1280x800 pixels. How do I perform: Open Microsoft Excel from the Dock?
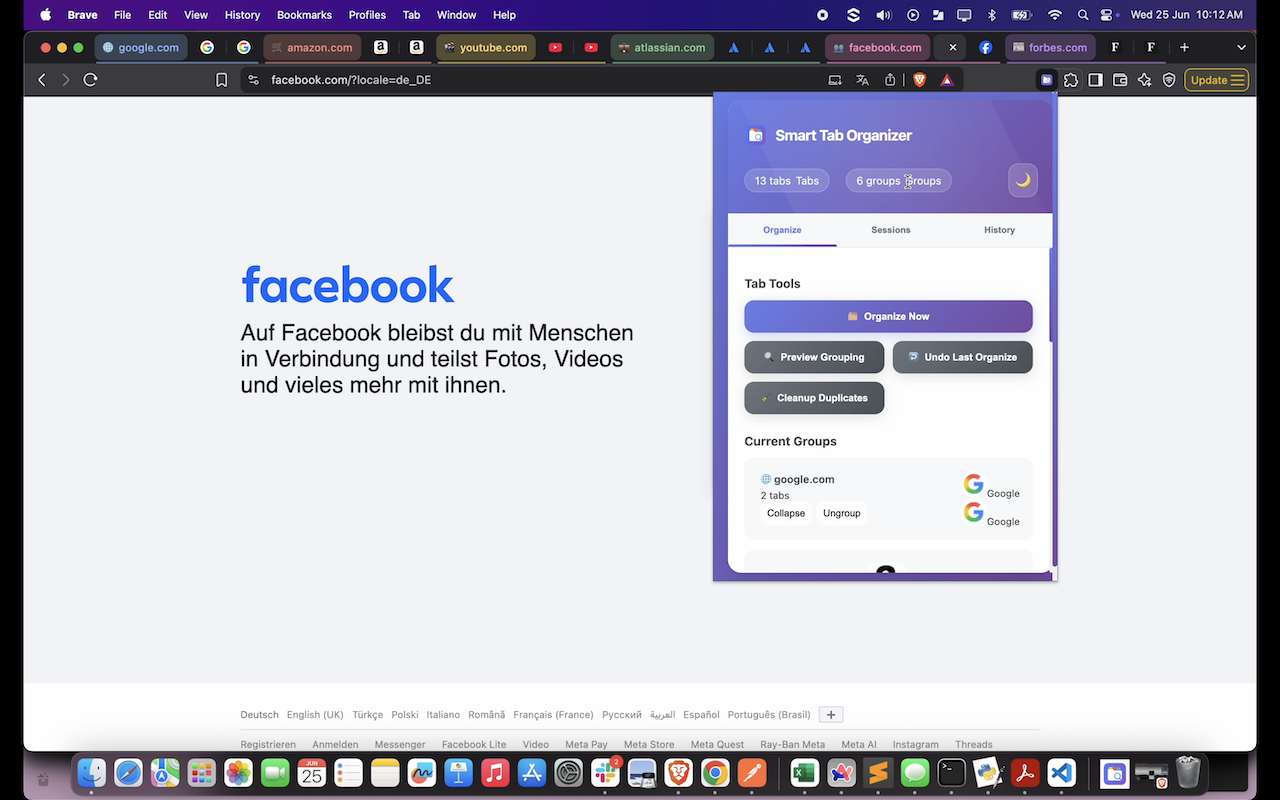point(805,773)
